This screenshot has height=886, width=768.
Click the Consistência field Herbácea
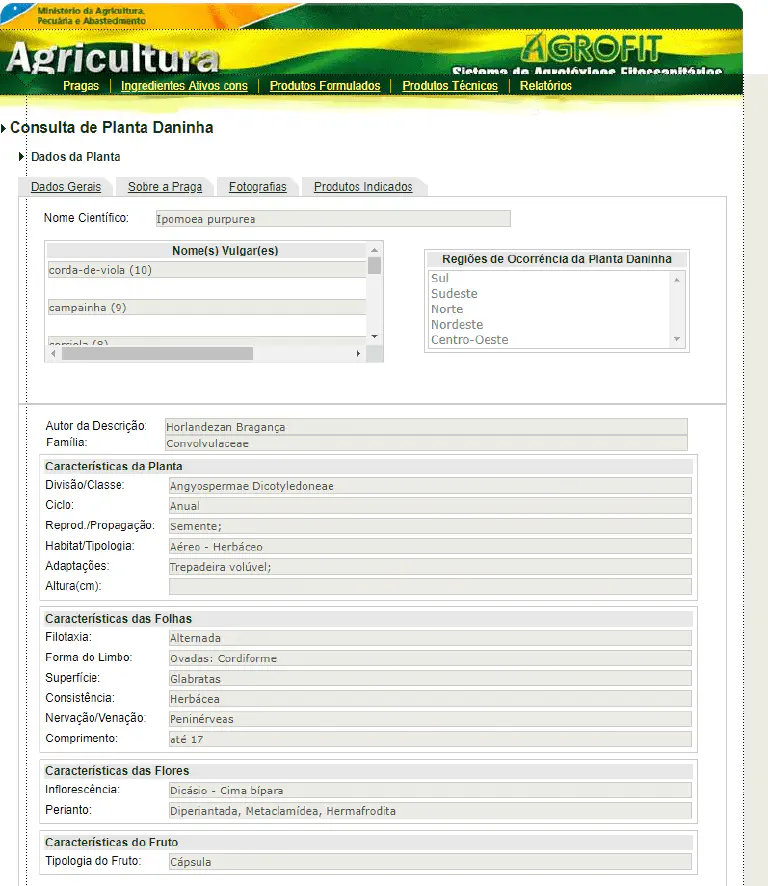[x=430, y=699]
